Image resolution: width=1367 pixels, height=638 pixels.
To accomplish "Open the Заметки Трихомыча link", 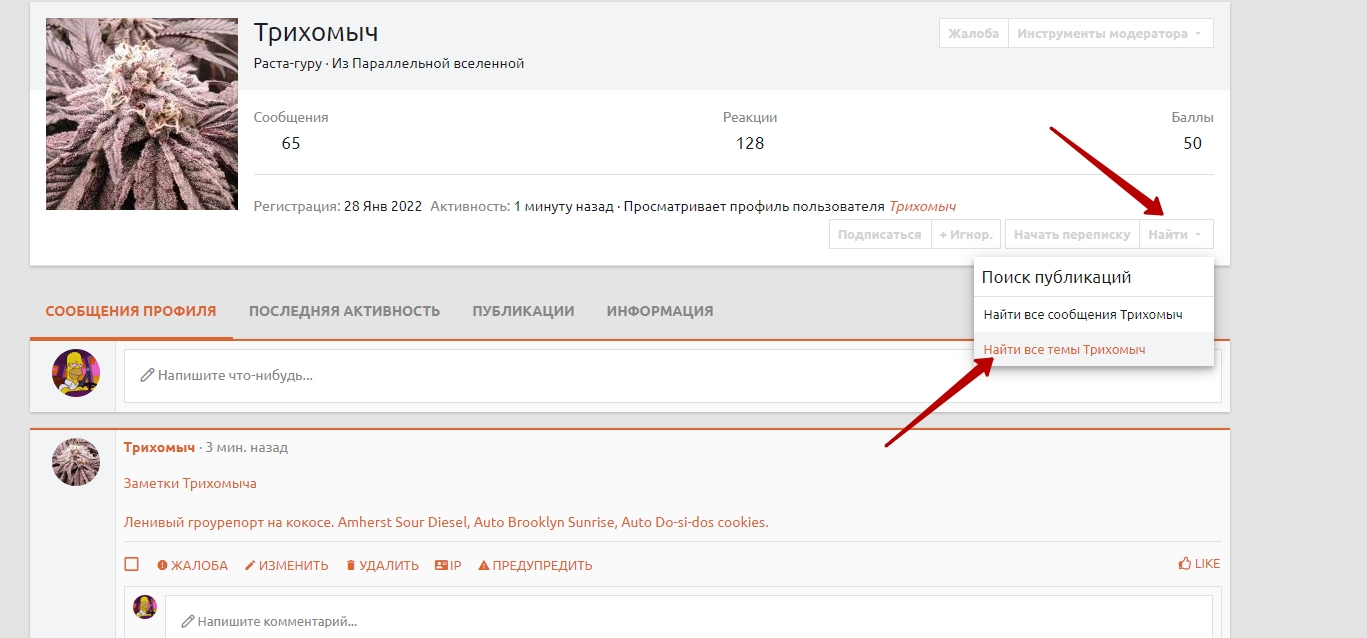I will click(190, 483).
